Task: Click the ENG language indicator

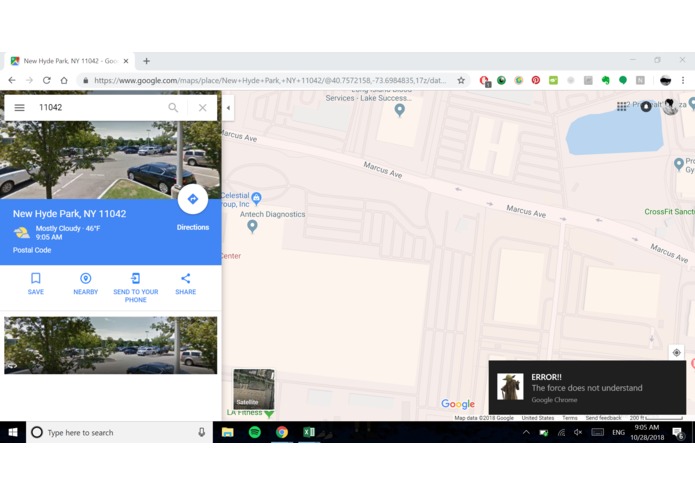Action: pyautogui.click(x=618, y=432)
